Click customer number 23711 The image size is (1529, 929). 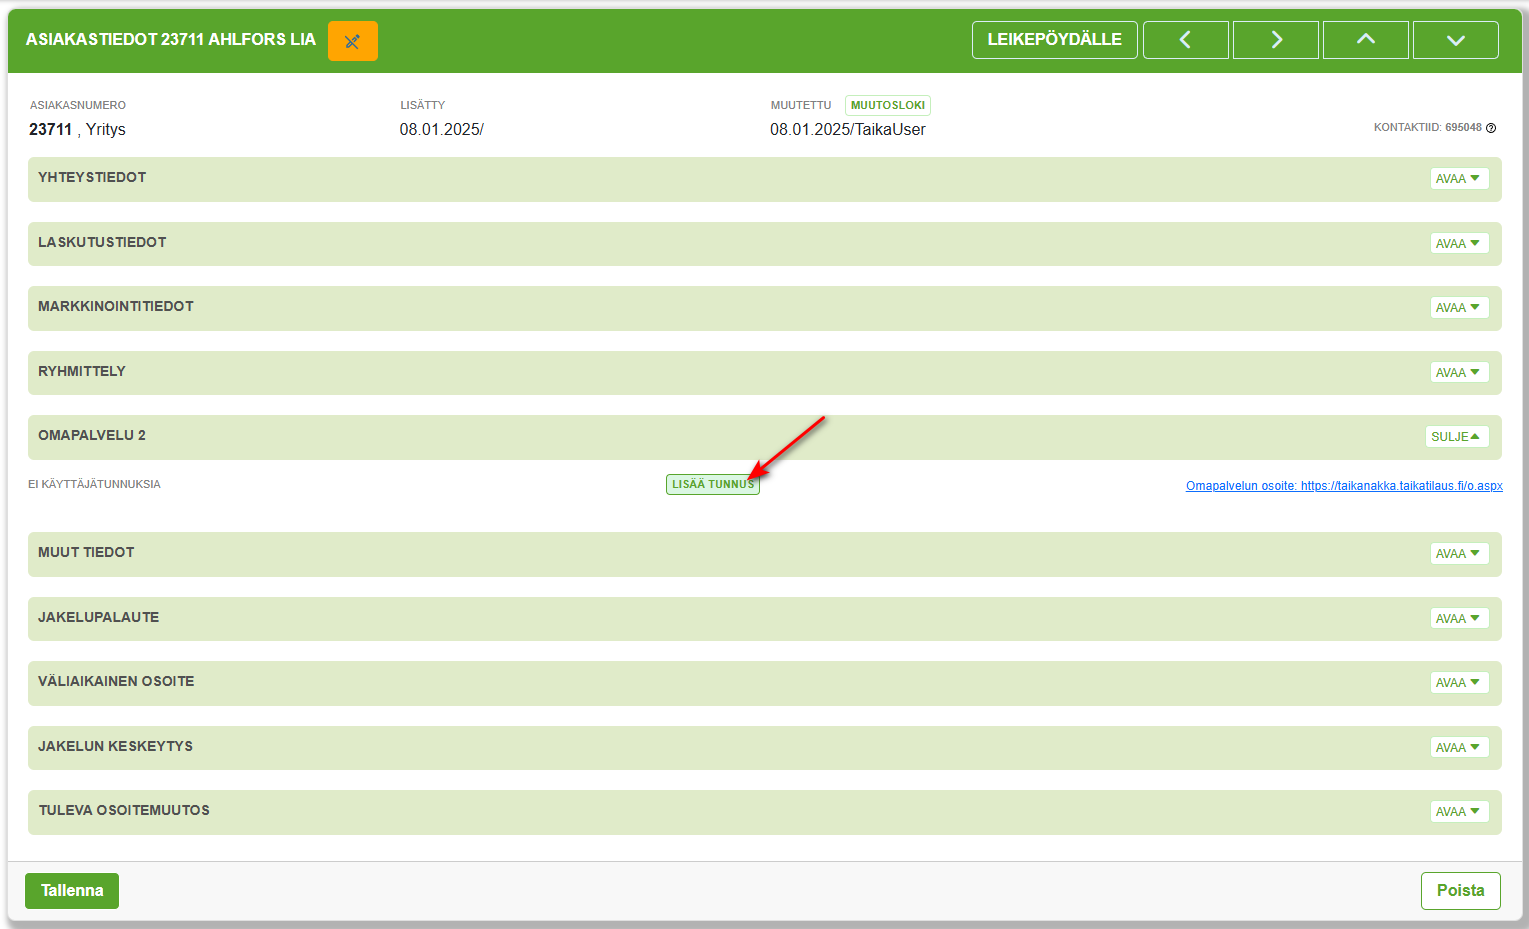tap(51, 129)
